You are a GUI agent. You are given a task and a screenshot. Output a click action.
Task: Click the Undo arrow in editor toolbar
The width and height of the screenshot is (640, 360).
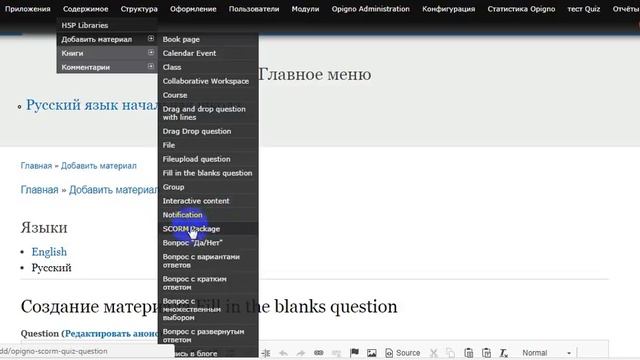click(283, 353)
